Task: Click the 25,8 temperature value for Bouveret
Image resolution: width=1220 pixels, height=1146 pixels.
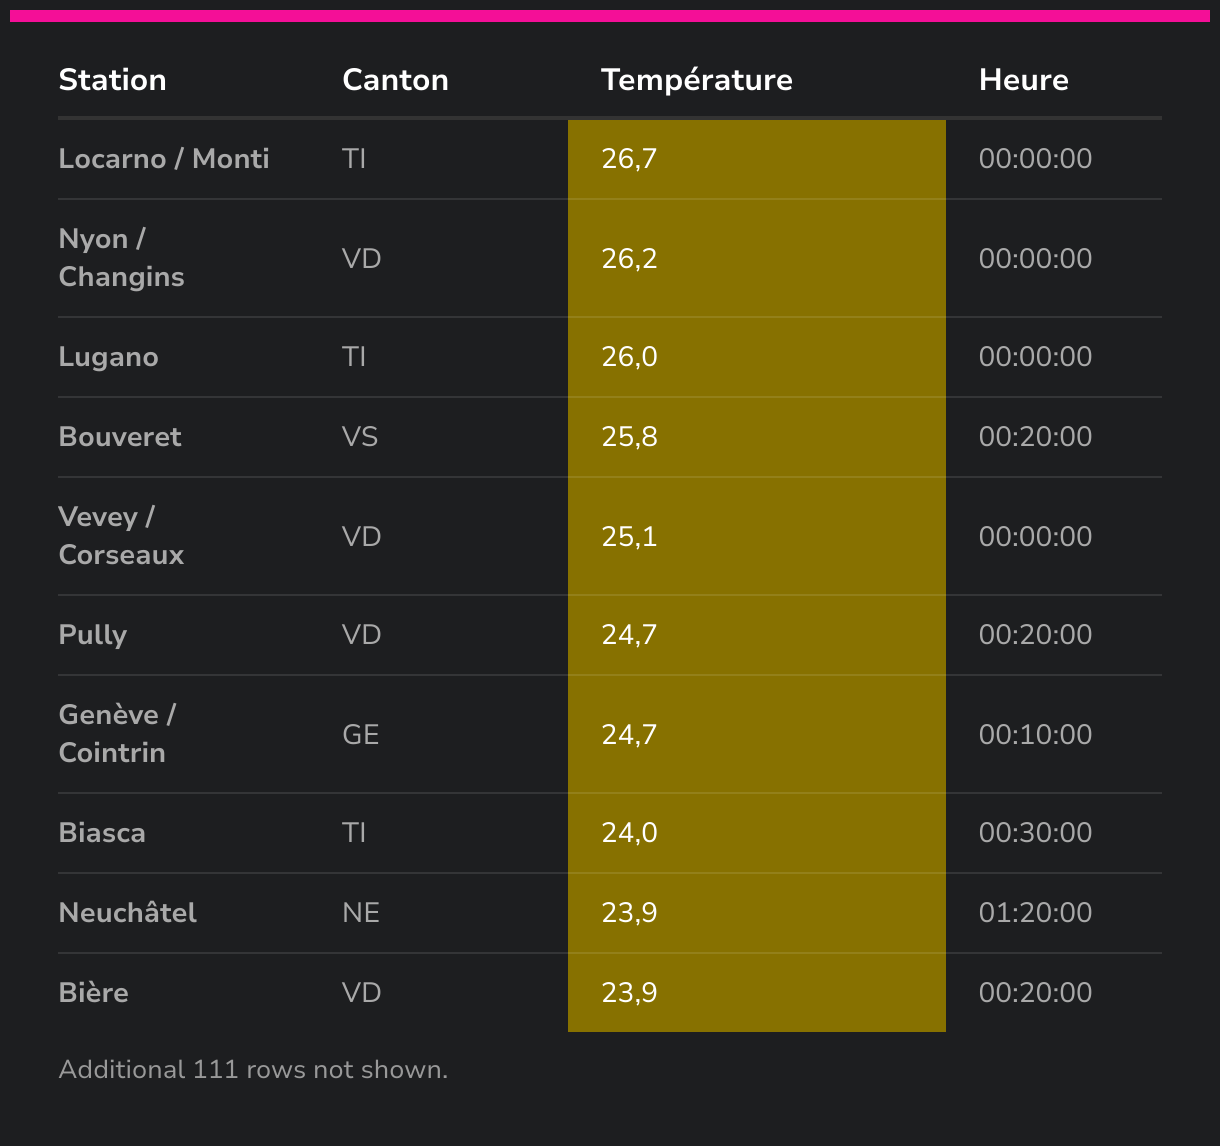Action: click(x=630, y=437)
